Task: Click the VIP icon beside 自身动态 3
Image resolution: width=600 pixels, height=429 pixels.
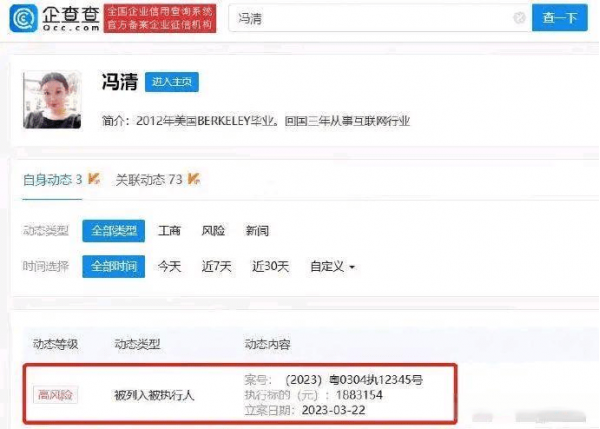Action: pos(94,179)
